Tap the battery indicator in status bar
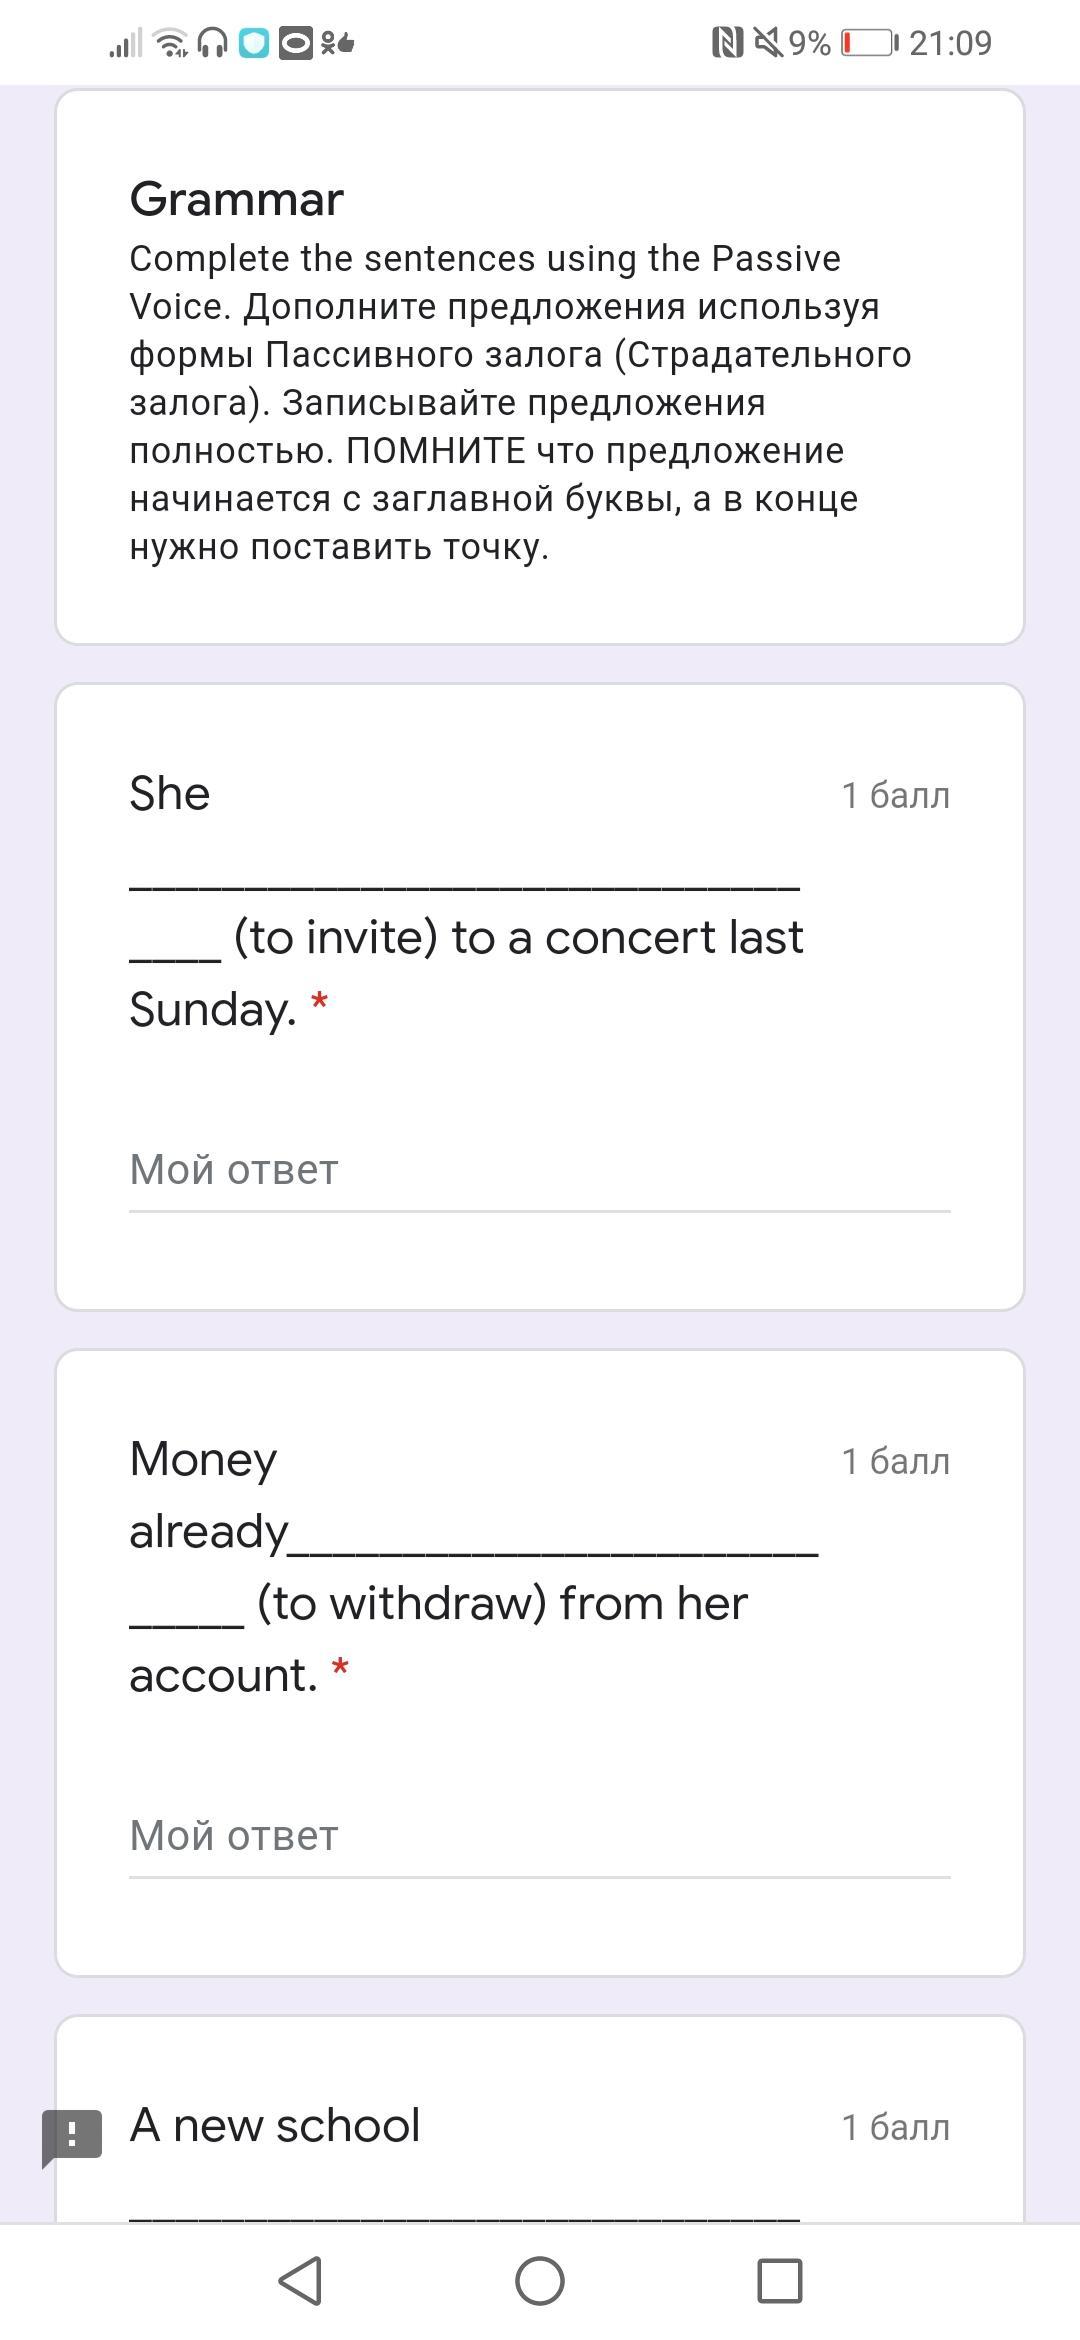Viewport: 1080px width, 2340px height. [868, 43]
